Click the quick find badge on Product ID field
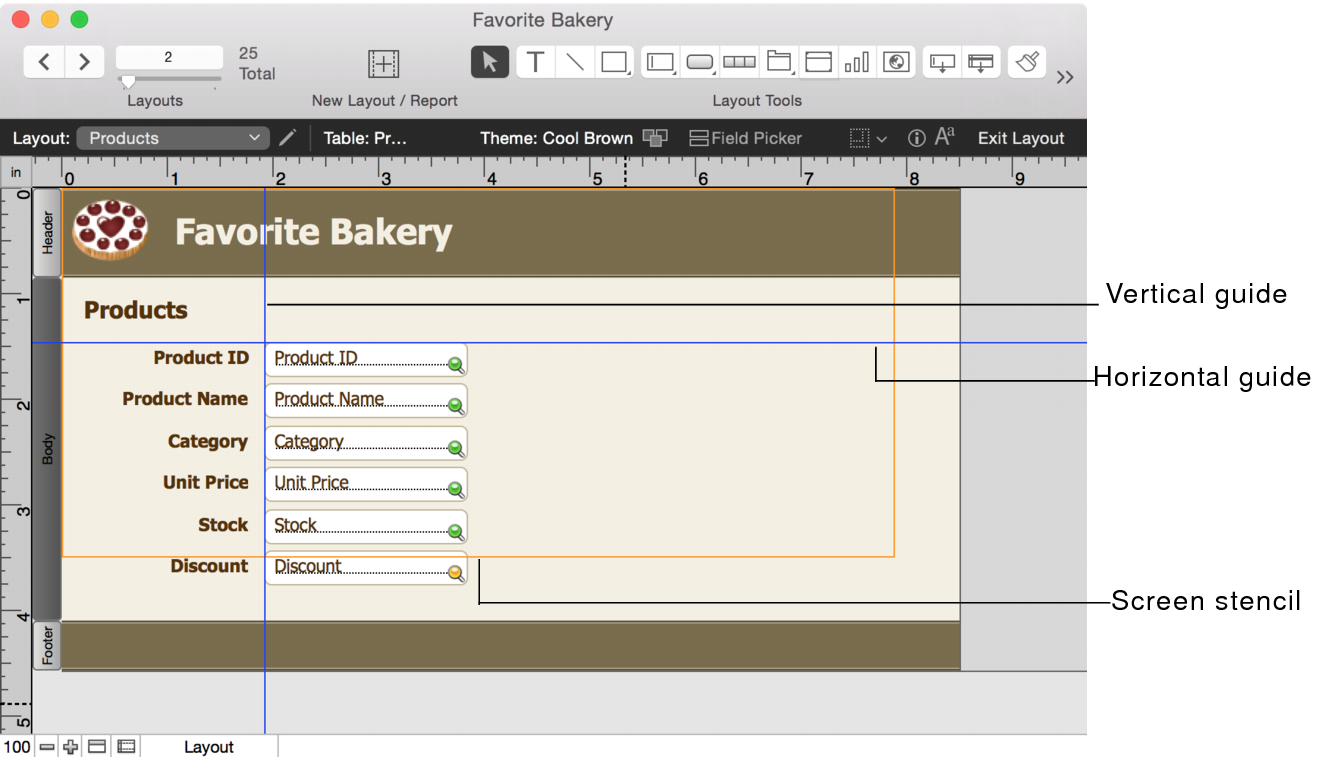The width and height of the screenshot is (1340, 763). (x=456, y=365)
